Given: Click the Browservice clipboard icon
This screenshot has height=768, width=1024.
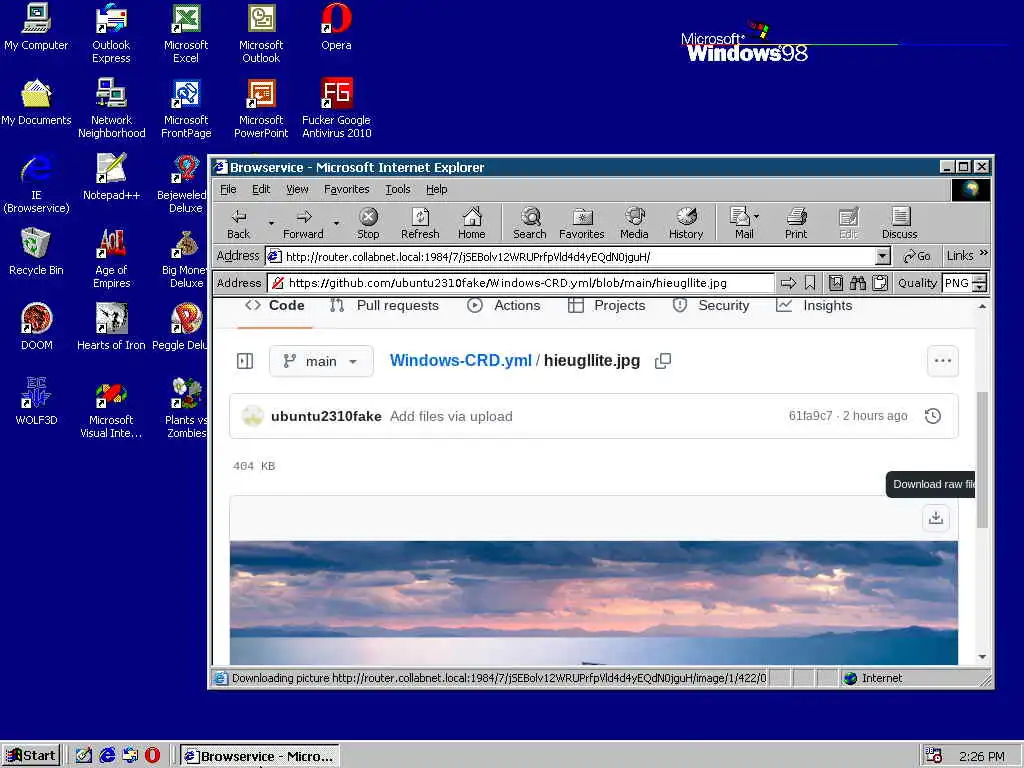Looking at the screenshot, I should (880, 283).
